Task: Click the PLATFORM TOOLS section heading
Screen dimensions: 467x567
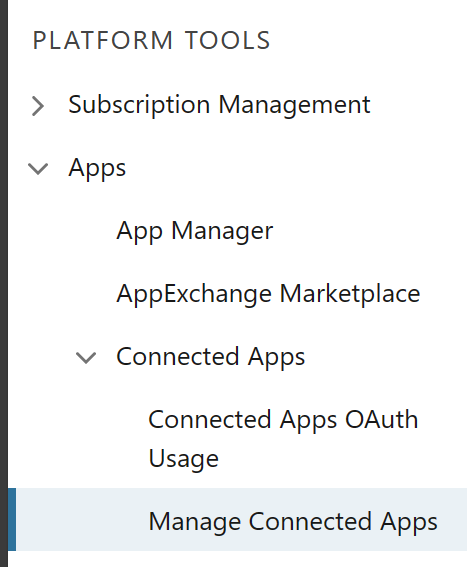Action: point(152,40)
